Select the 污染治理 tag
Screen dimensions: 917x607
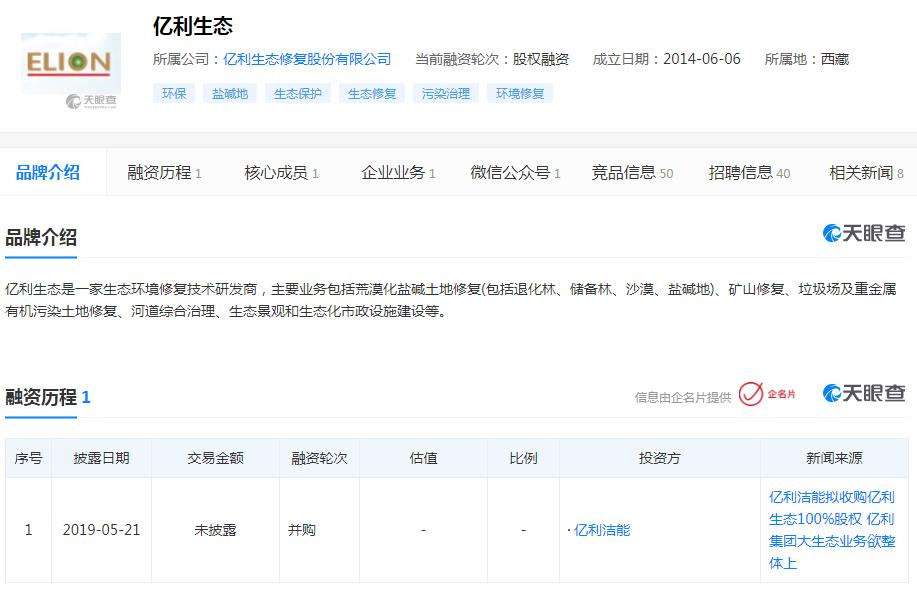[446, 94]
